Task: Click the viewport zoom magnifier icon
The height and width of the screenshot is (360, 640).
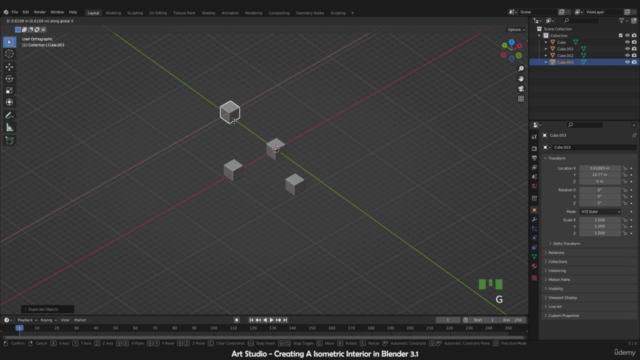Action: [521, 69]
